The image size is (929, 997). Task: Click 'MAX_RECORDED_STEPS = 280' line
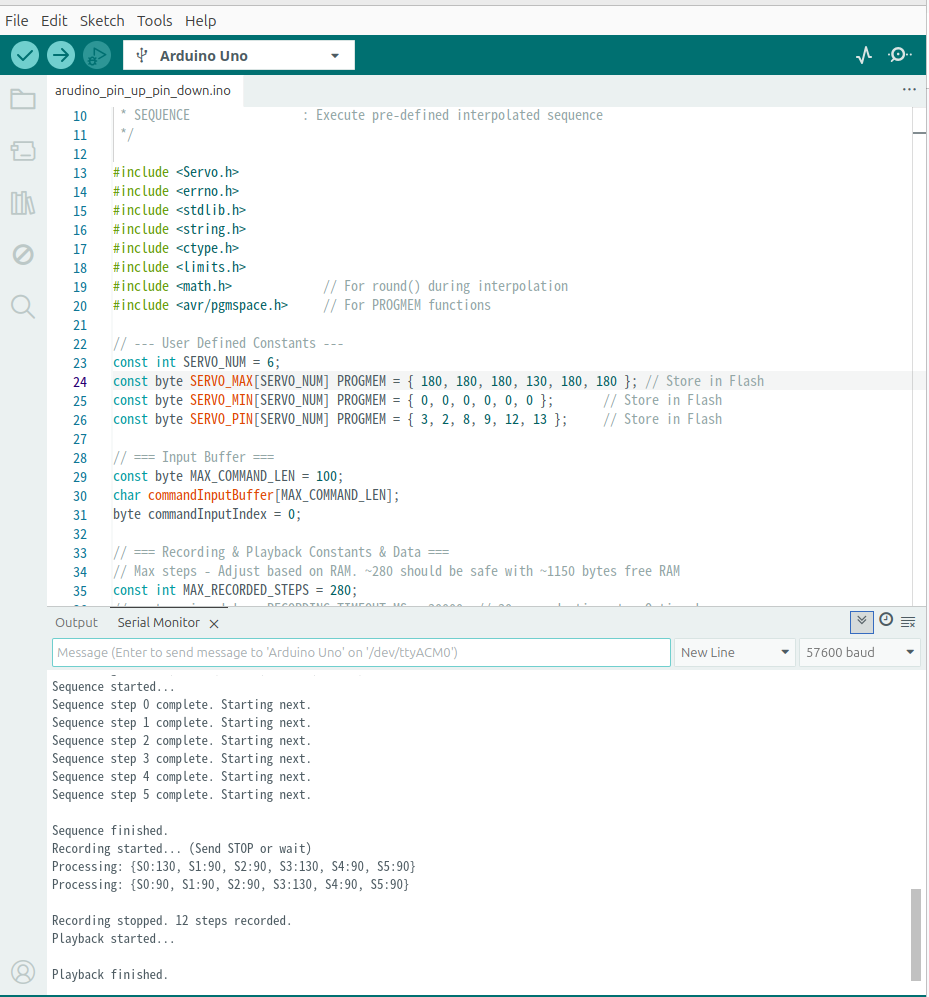235,591
